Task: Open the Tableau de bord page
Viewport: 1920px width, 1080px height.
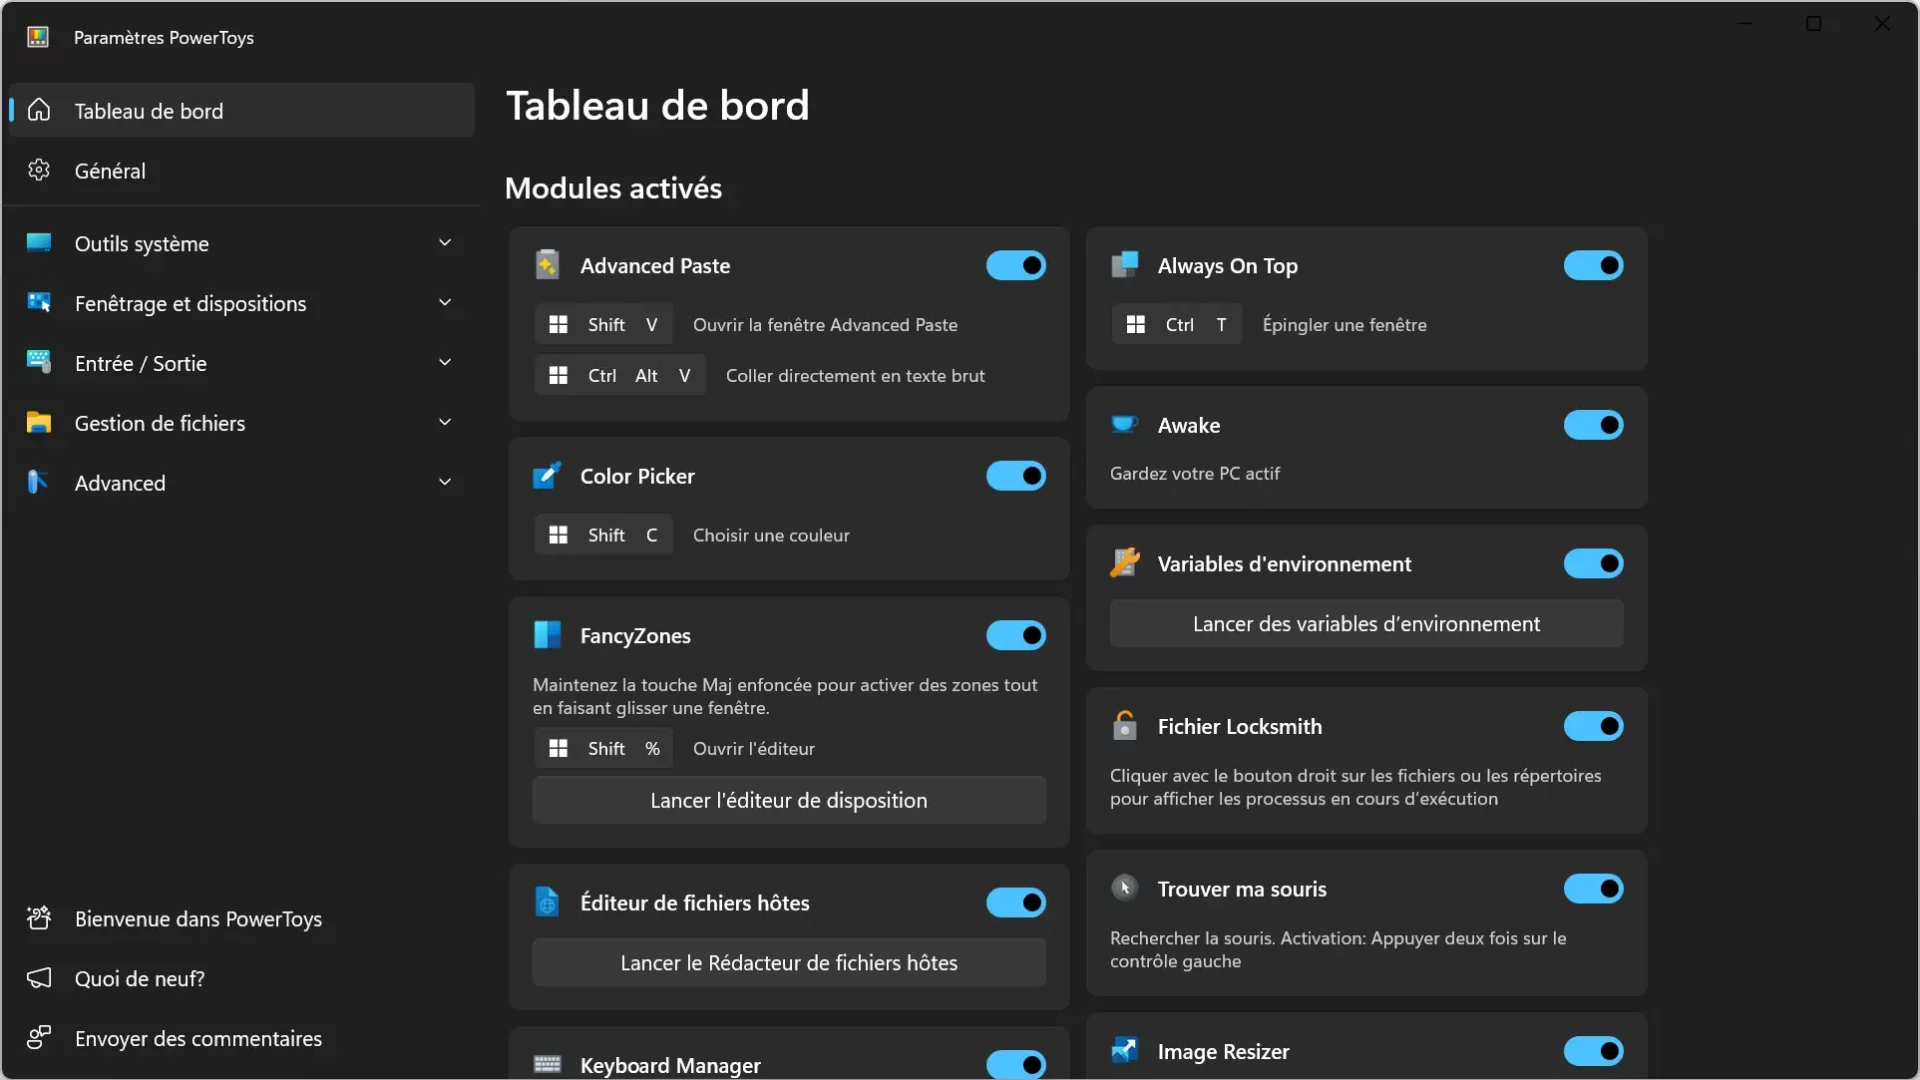Action: 241,110
